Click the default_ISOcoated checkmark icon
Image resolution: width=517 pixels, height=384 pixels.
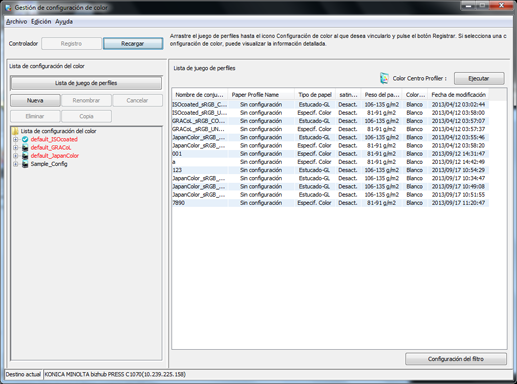tap(25, 139)
